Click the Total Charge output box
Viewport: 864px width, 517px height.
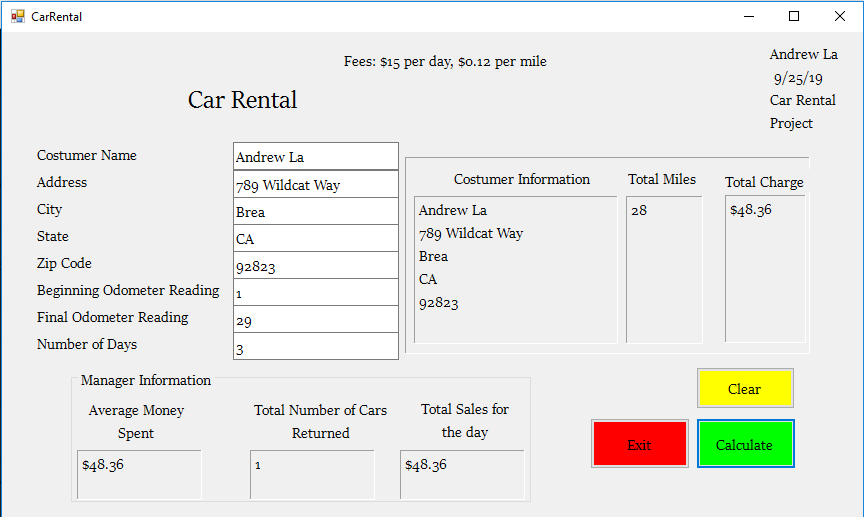(x=765, y=269)
